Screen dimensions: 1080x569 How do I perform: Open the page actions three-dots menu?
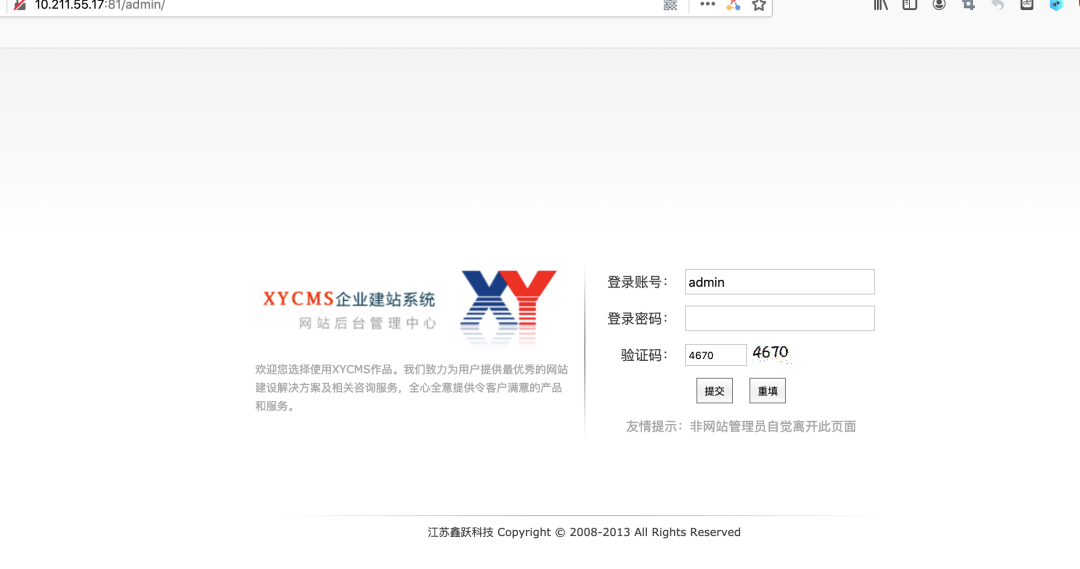(707, 4)
